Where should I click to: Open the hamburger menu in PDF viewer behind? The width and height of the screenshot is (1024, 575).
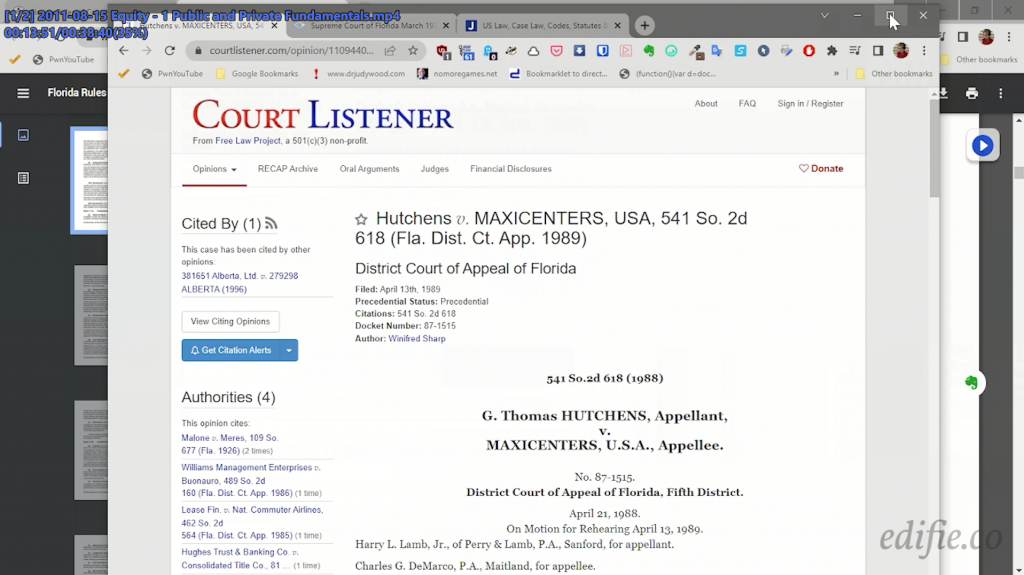pyautogui.click(x=24, y=93)
